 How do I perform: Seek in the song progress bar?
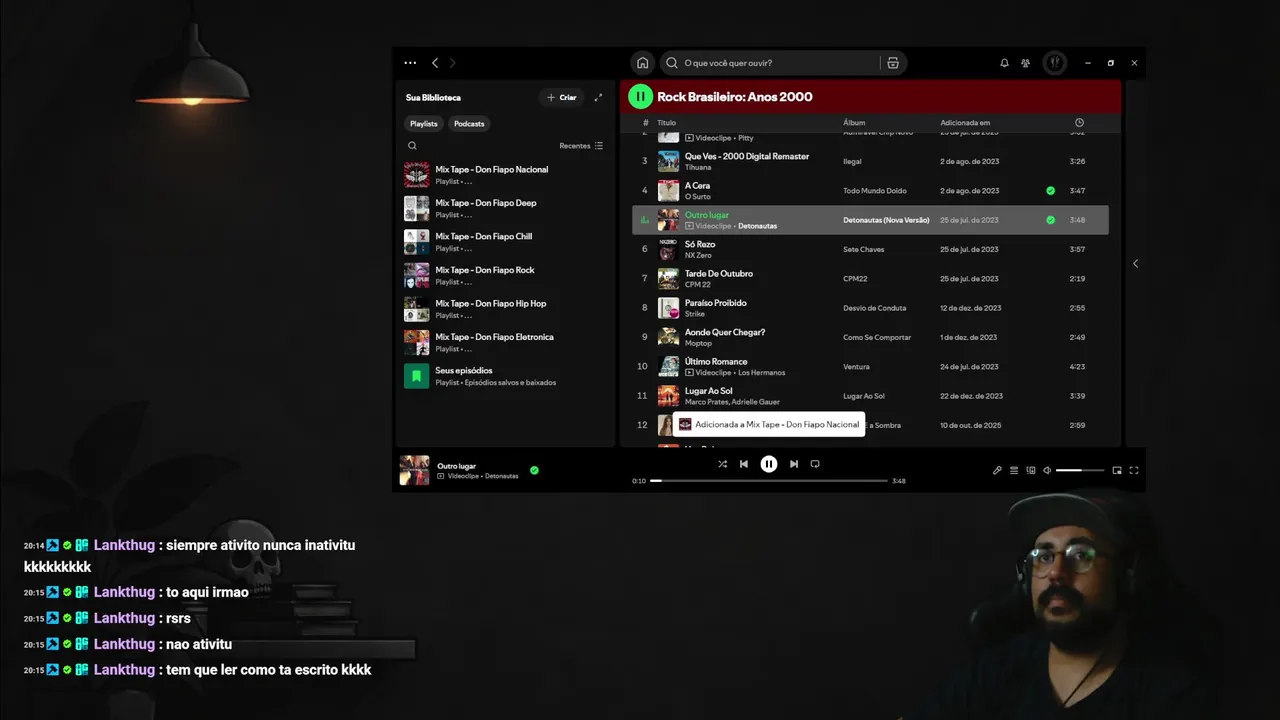[769, 481]
